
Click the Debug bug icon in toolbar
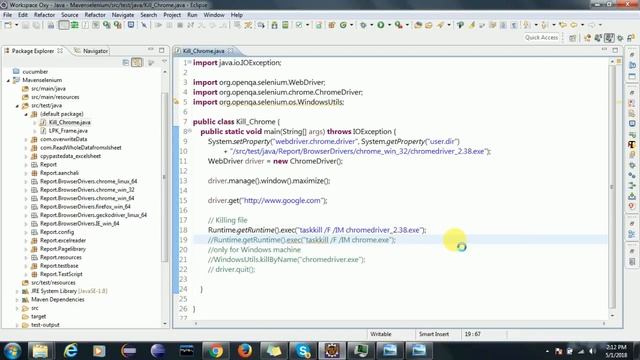363,25
